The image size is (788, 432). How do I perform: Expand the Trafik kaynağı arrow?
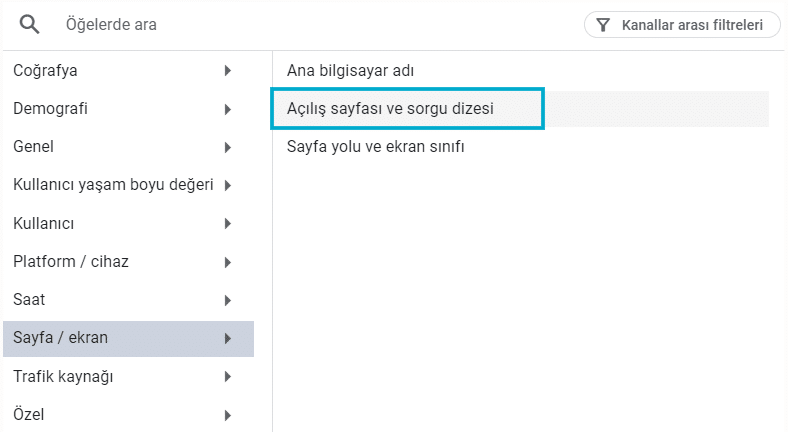click(228, 377)
